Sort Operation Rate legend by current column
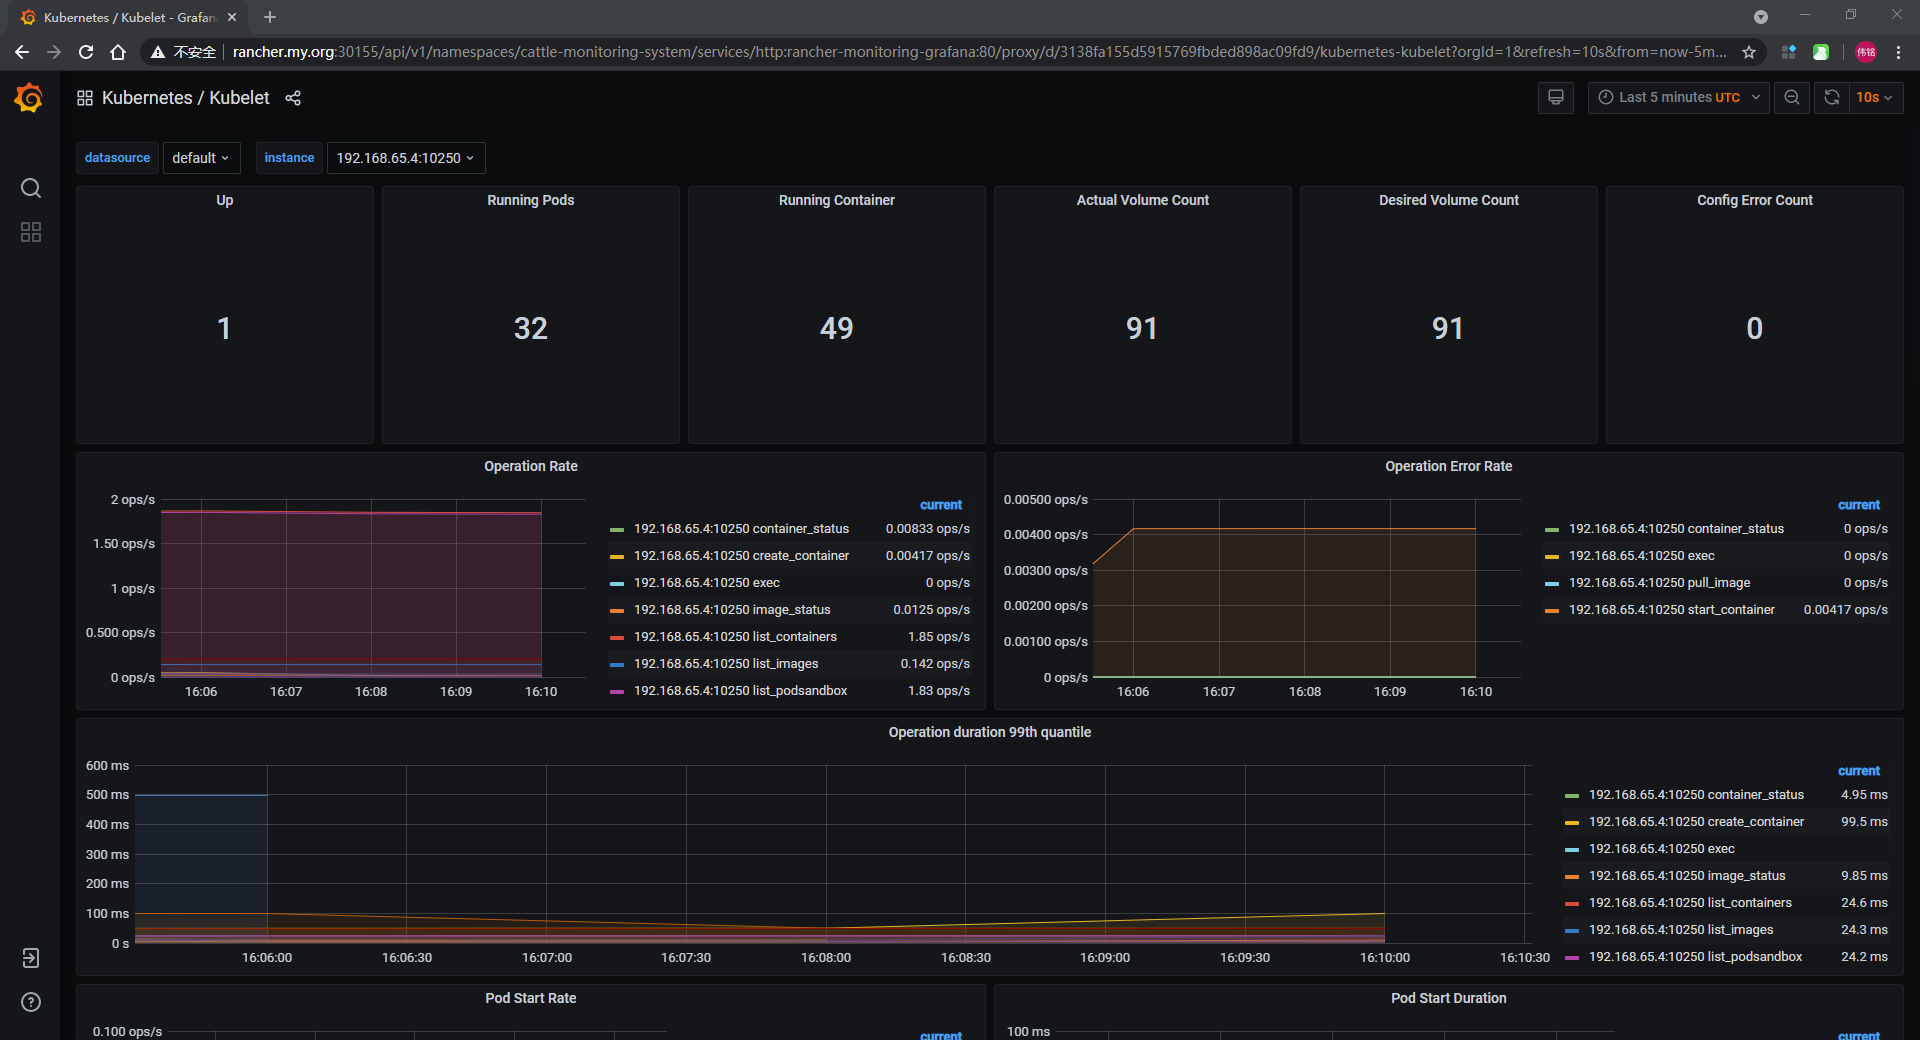Image resolution: width=1920 pixels, height=1040 pixels. (941, 505)
